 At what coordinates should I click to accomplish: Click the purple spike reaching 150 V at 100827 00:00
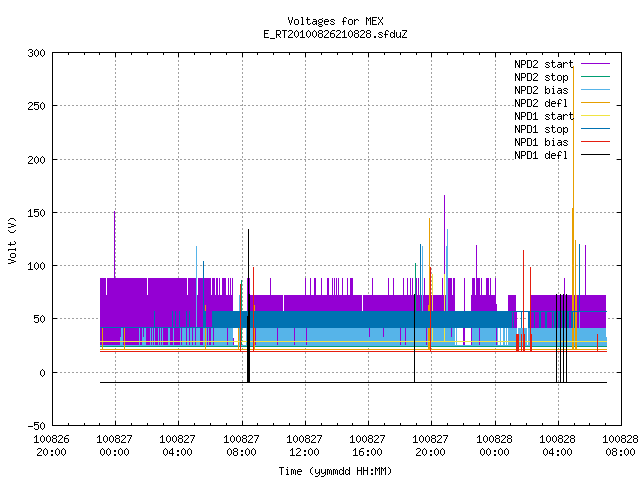115,245
